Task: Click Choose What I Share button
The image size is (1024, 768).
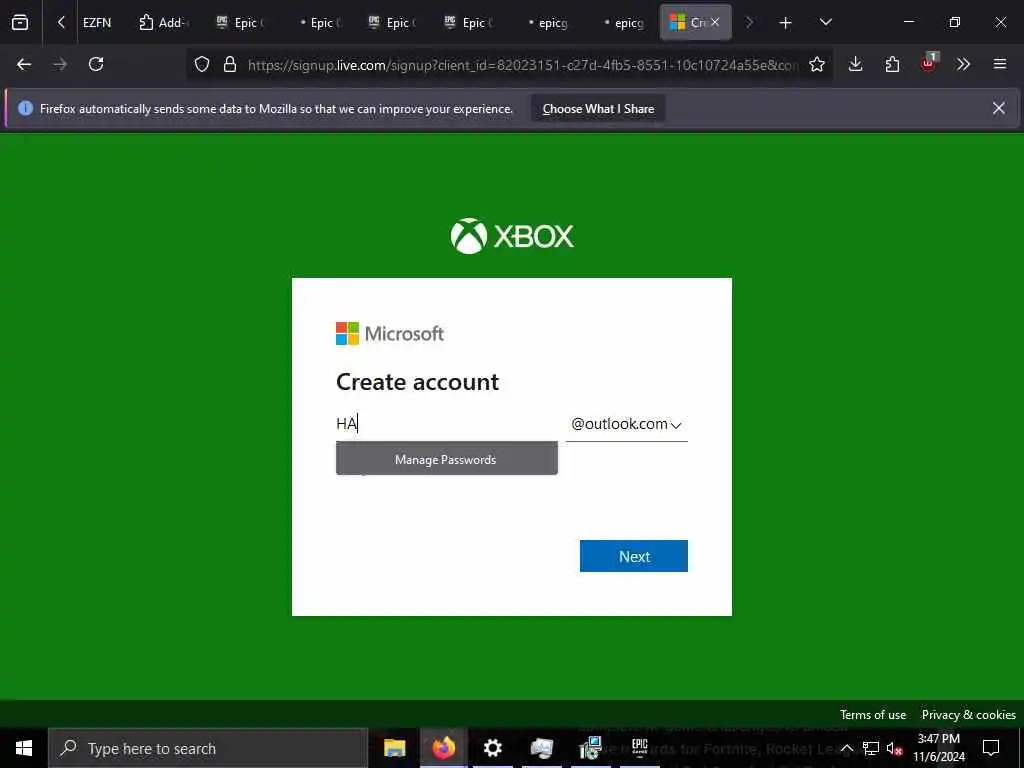Action: [598, 109]
